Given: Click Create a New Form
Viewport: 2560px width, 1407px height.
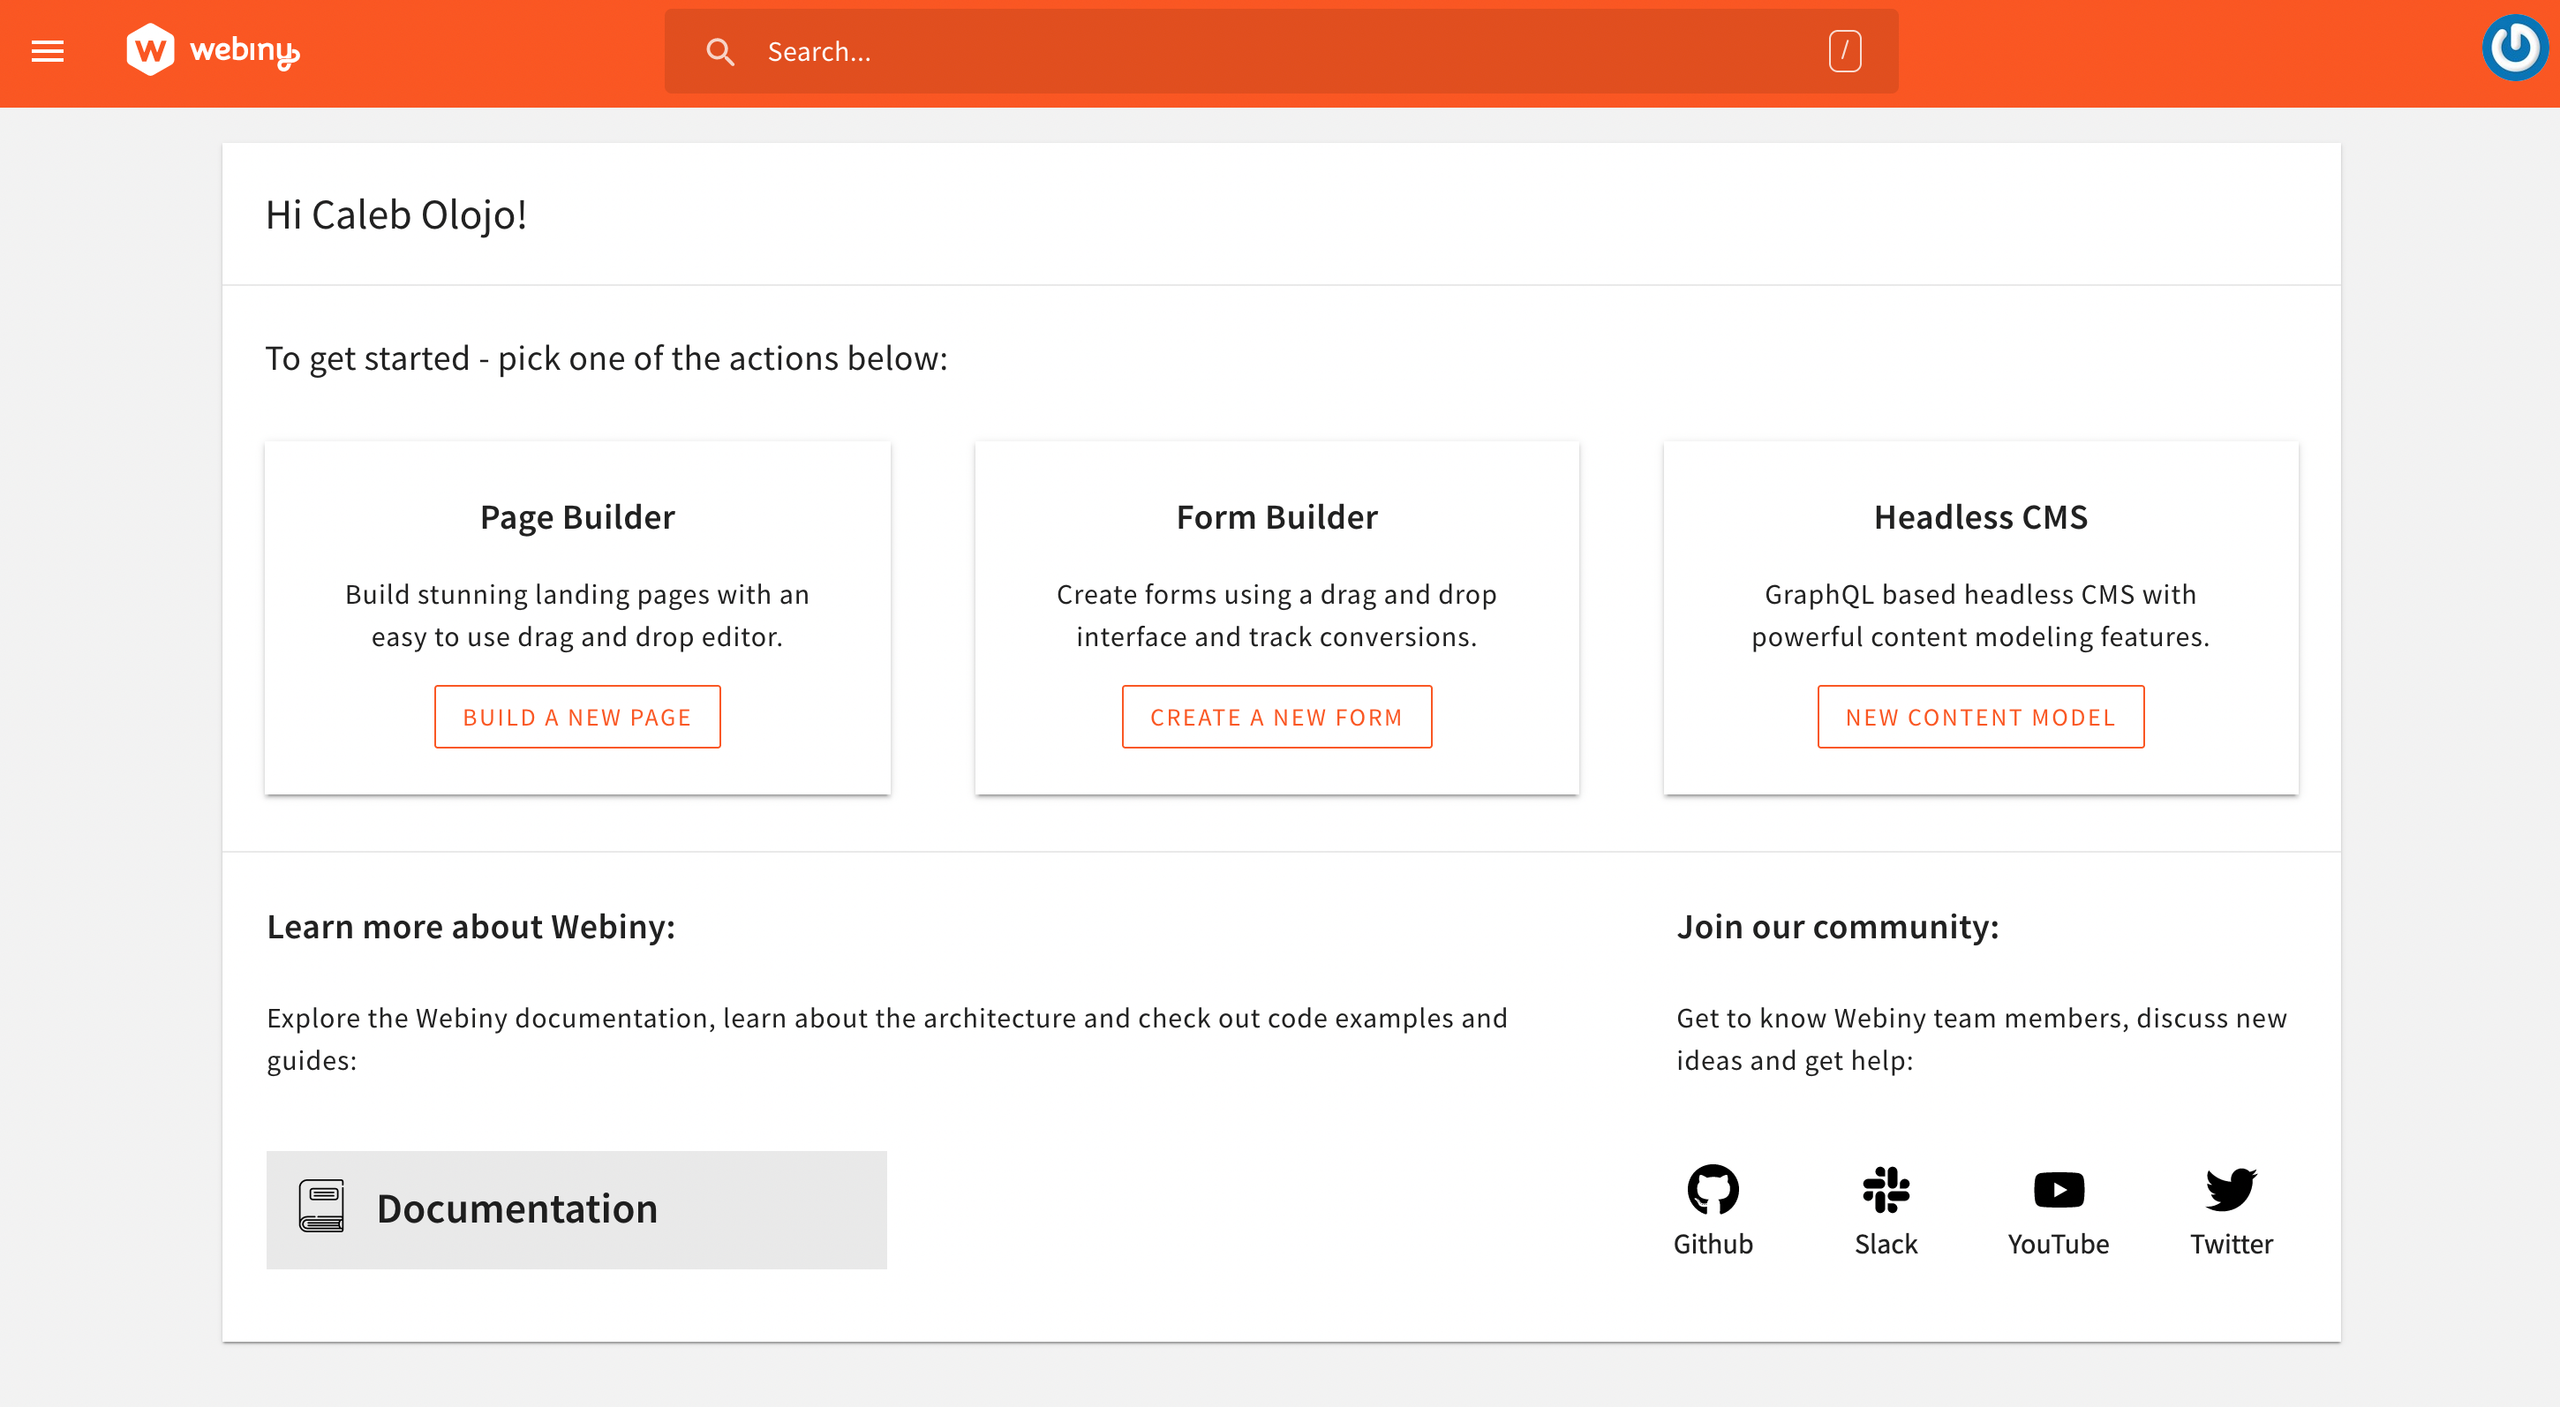Looking at the screenshot, I should coord(1277,716).
